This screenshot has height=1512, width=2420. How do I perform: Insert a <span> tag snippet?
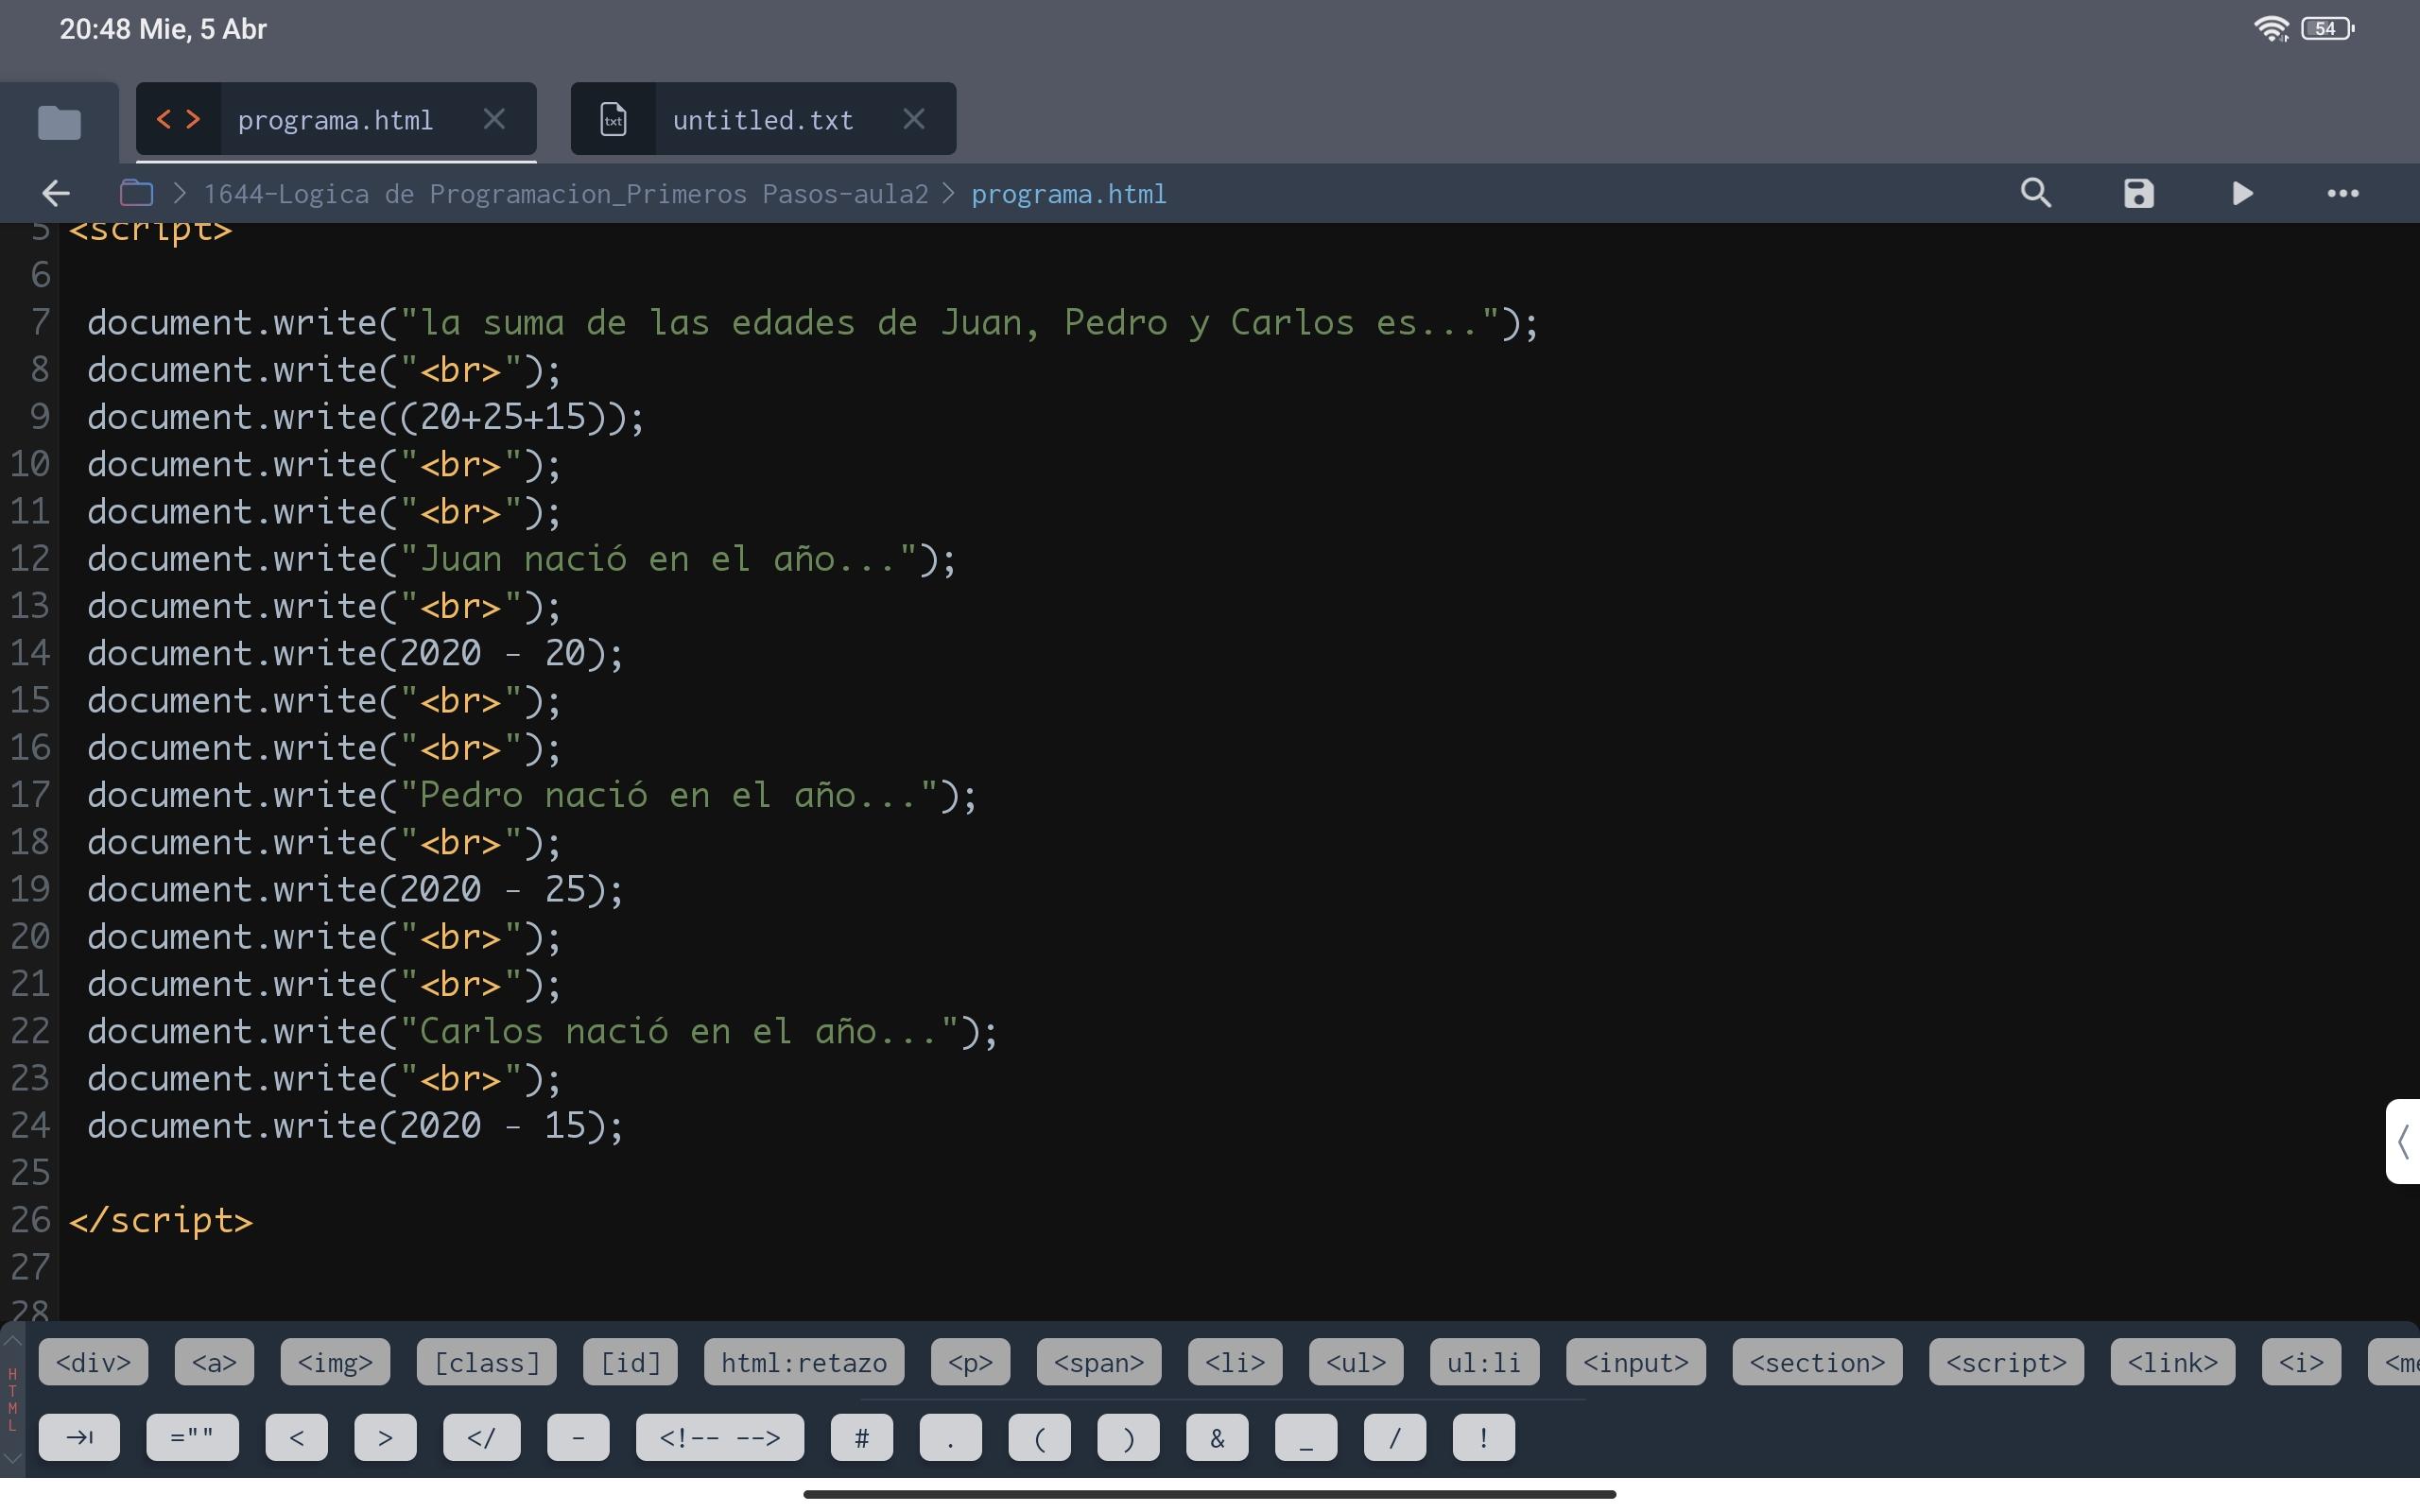[1099, 1362]
